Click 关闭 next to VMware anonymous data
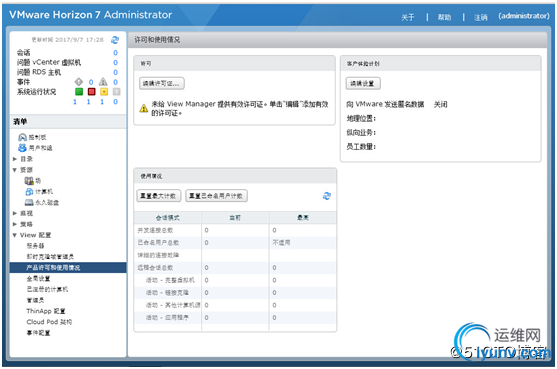Viewport: 557px width, 369px height. click(x=440, y=104)
